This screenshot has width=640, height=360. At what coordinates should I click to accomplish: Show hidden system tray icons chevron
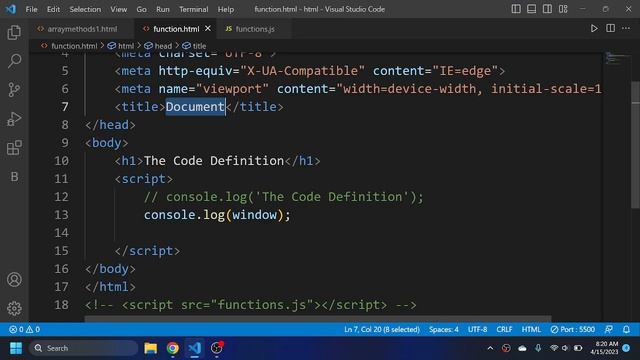click(490, 348)
